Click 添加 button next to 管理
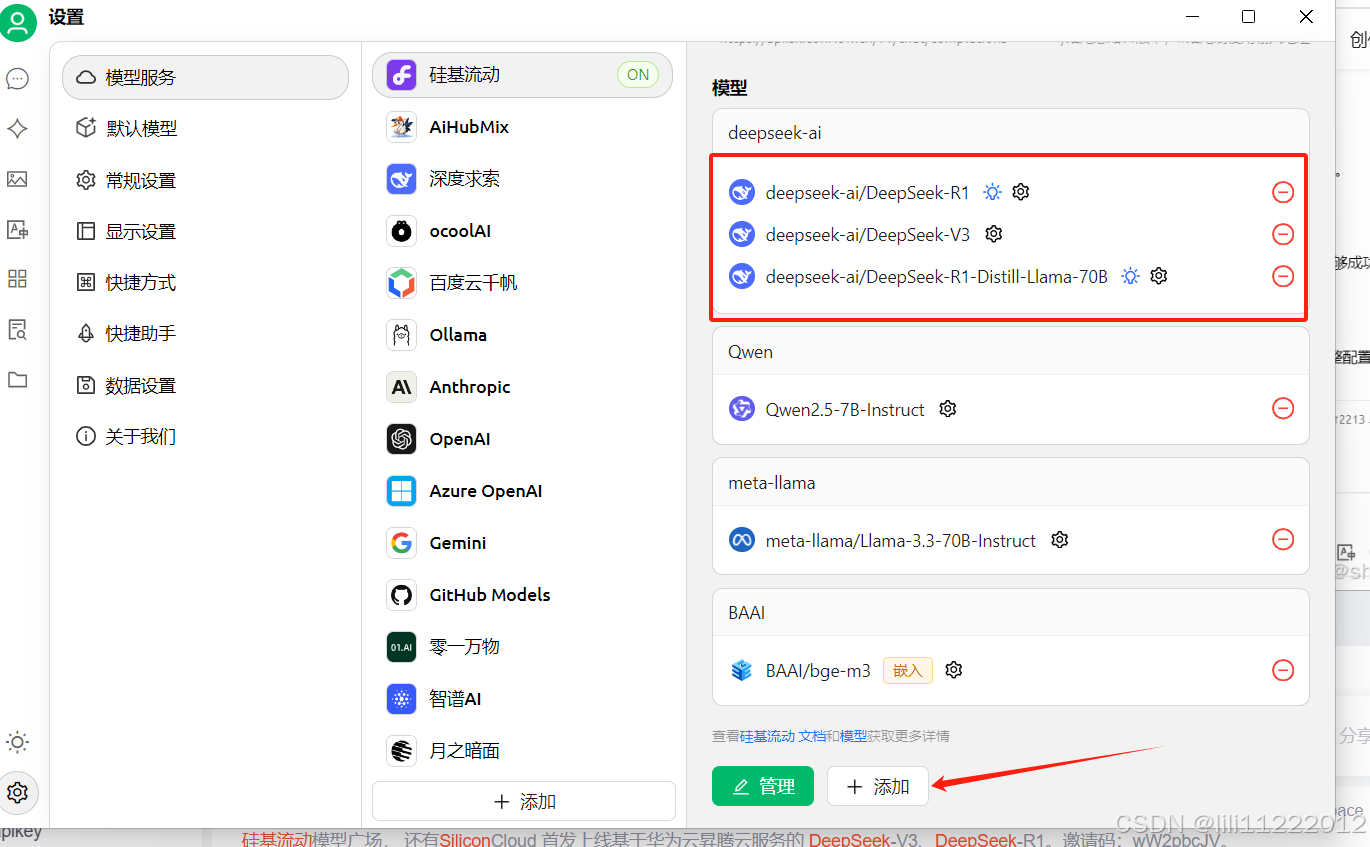The height and width of the screenshot is (847, 1370). [878, 787]
